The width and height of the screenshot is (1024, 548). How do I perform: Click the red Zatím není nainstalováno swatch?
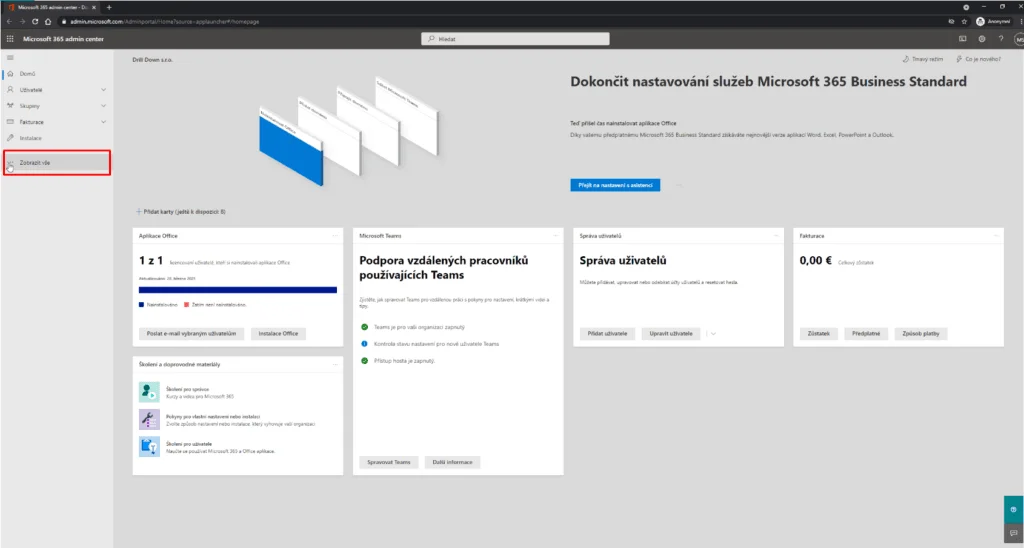[x=186, y=305]
